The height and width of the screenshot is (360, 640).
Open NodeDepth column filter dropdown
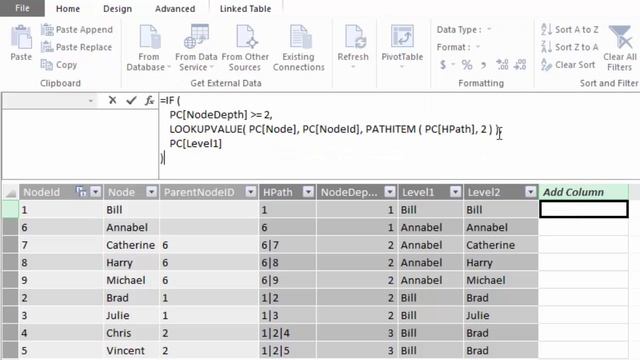pyautogui.click(x=390, y=192)
